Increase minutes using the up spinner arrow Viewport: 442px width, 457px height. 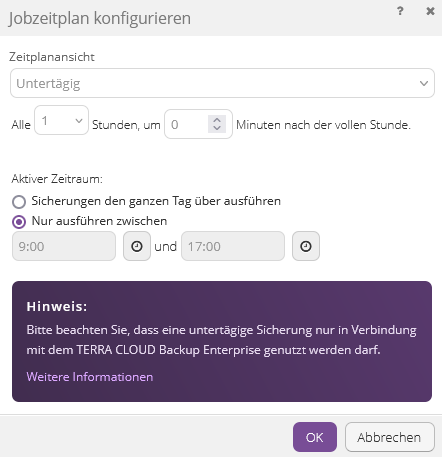click(x=217, y=120)
